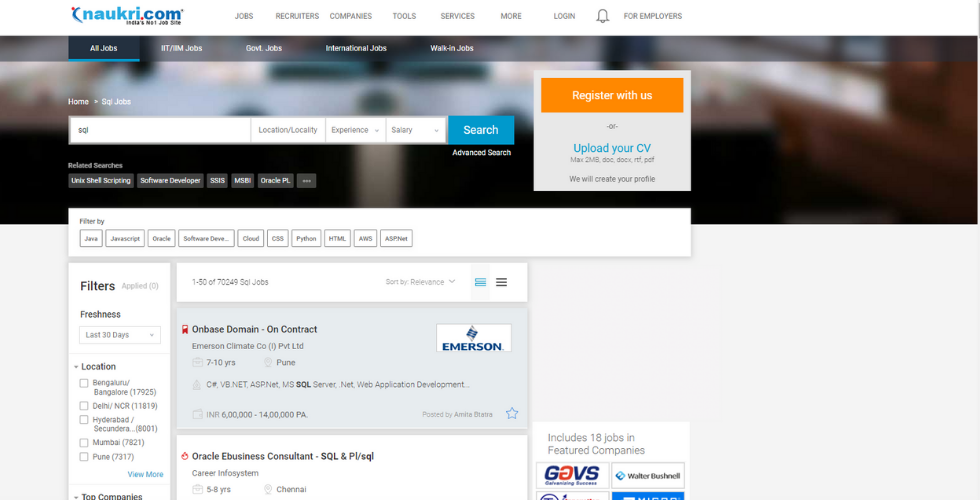Save Onbase Domain job with star icon
The image size is (980, 500).
(512, 413)
